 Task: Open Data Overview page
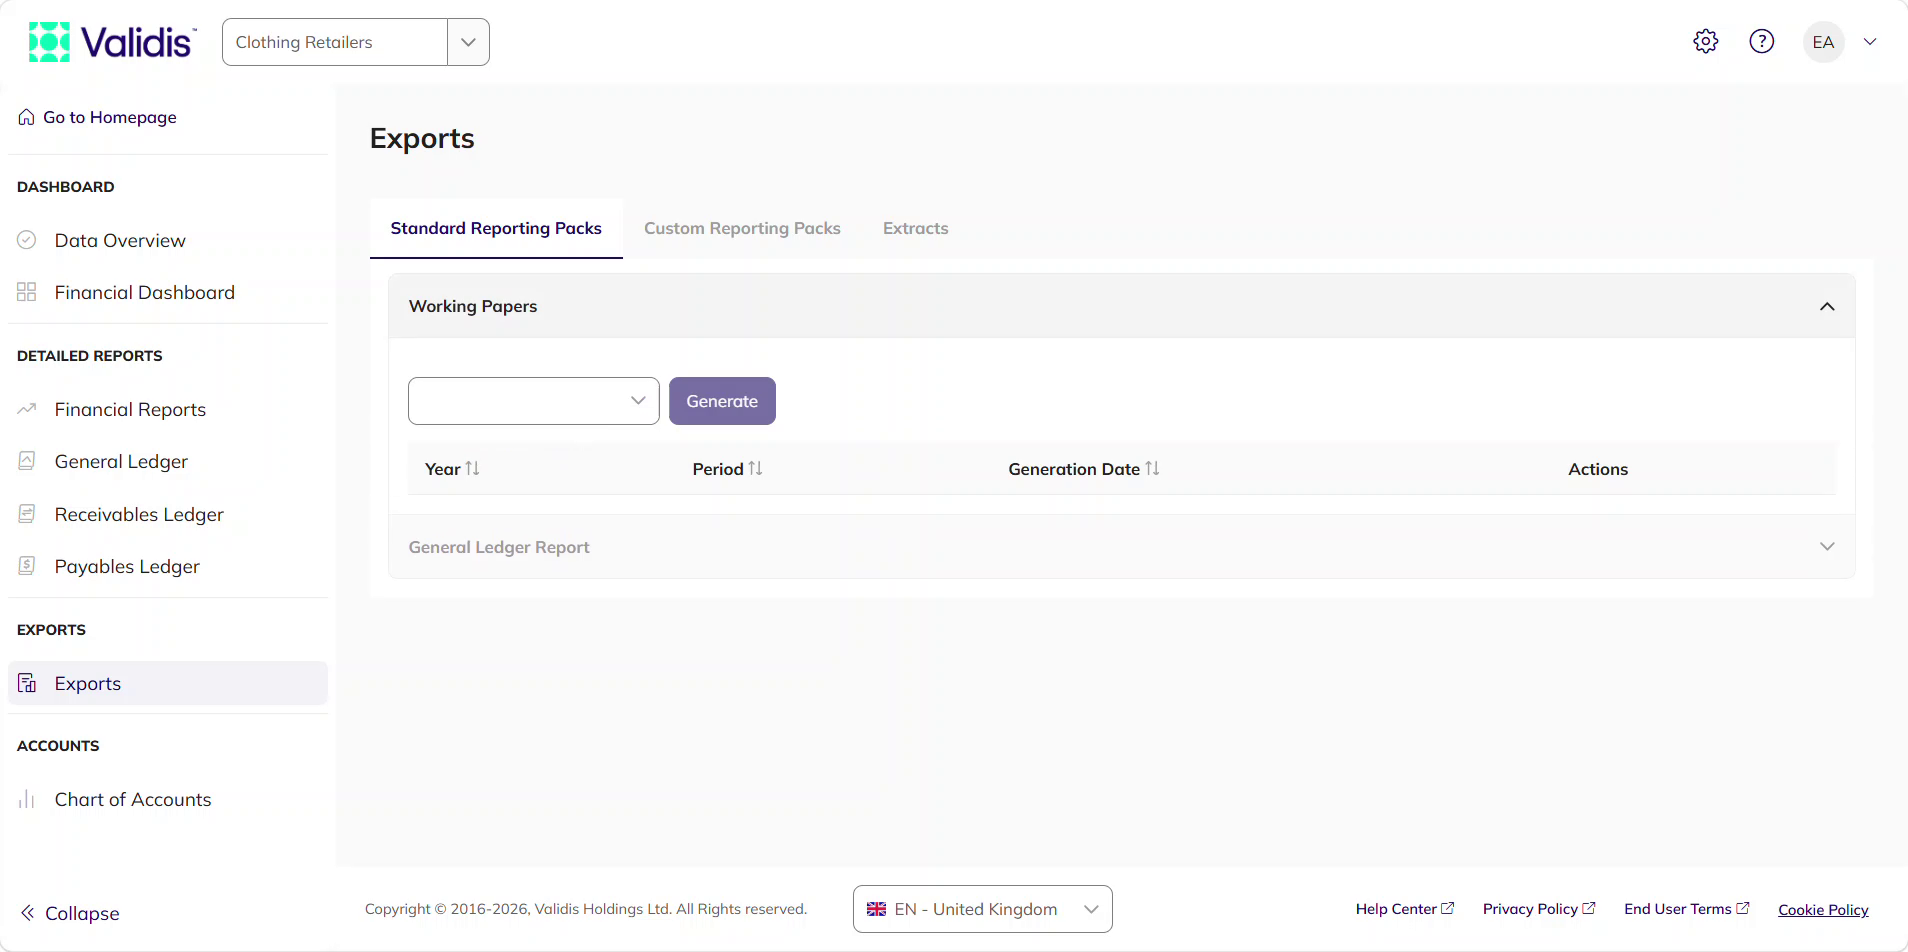pos(120,240)
